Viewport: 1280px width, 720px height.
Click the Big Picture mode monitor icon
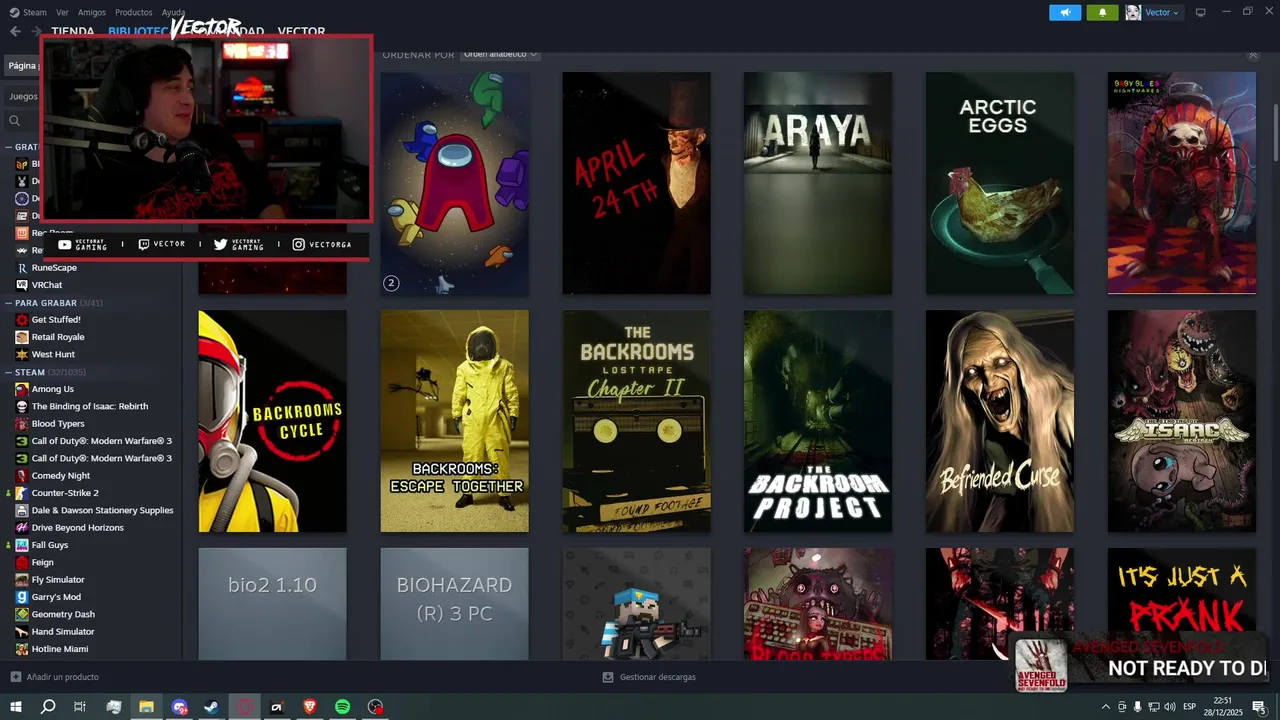tap(1201, 12)
